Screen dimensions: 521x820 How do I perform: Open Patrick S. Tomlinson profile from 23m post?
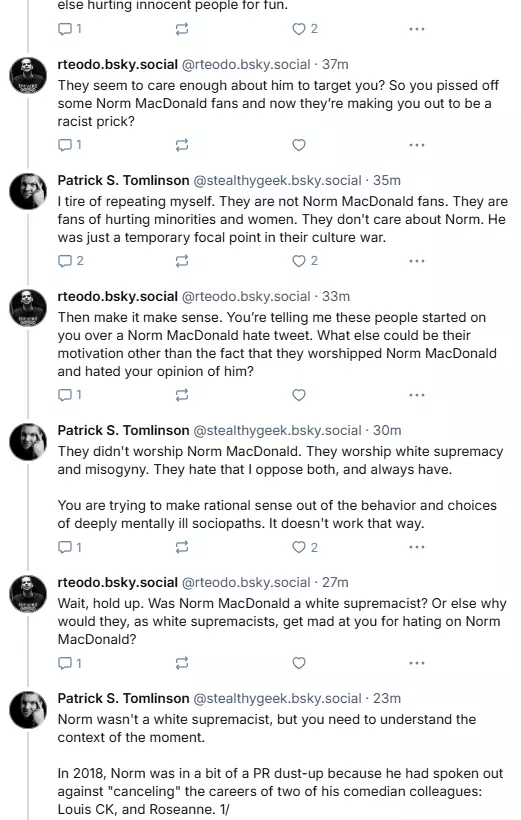123,698
